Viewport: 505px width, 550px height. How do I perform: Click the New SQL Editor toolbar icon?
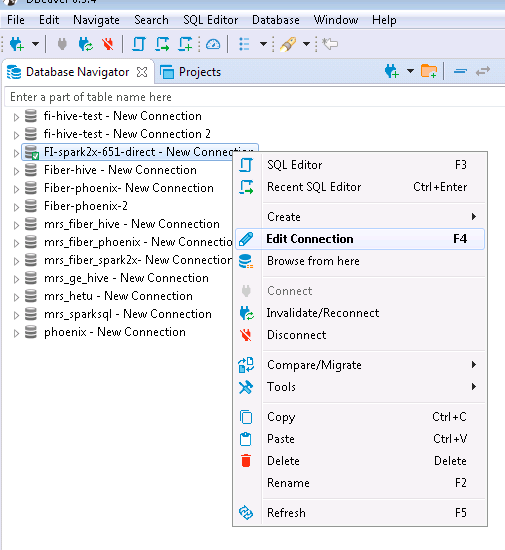[x=186, y=44]
